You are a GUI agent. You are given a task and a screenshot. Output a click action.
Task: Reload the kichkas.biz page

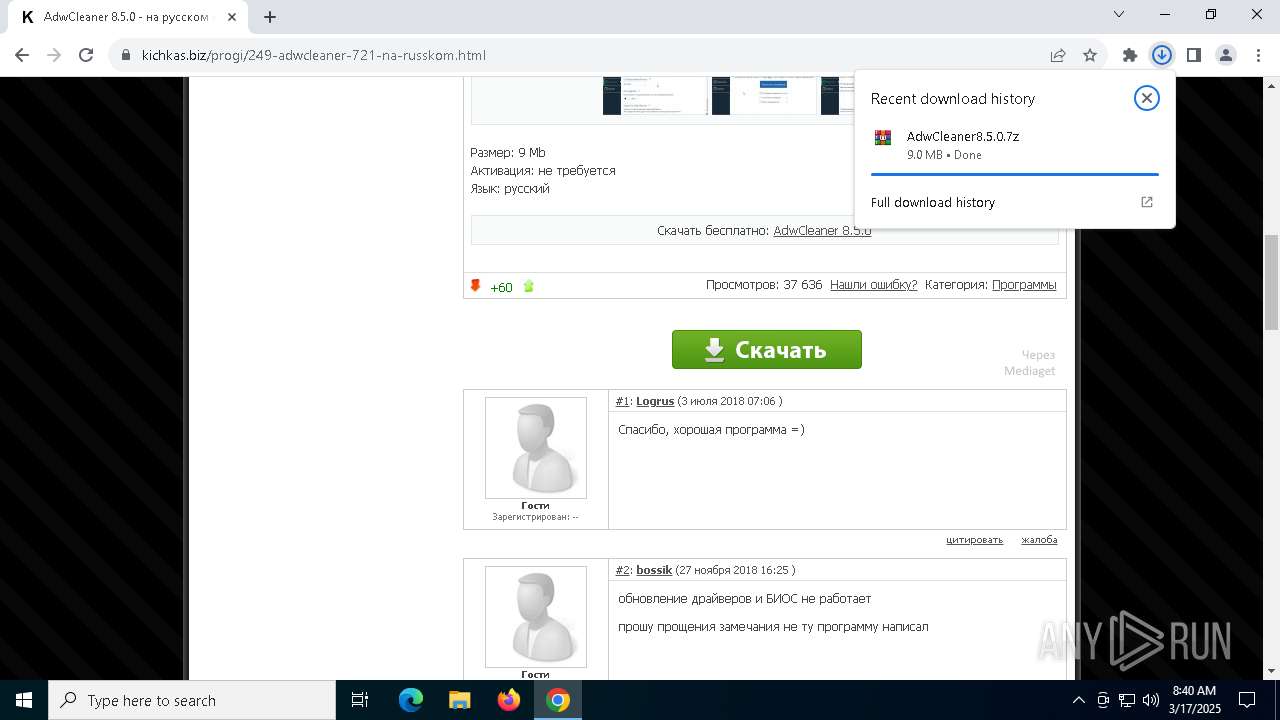86,55
